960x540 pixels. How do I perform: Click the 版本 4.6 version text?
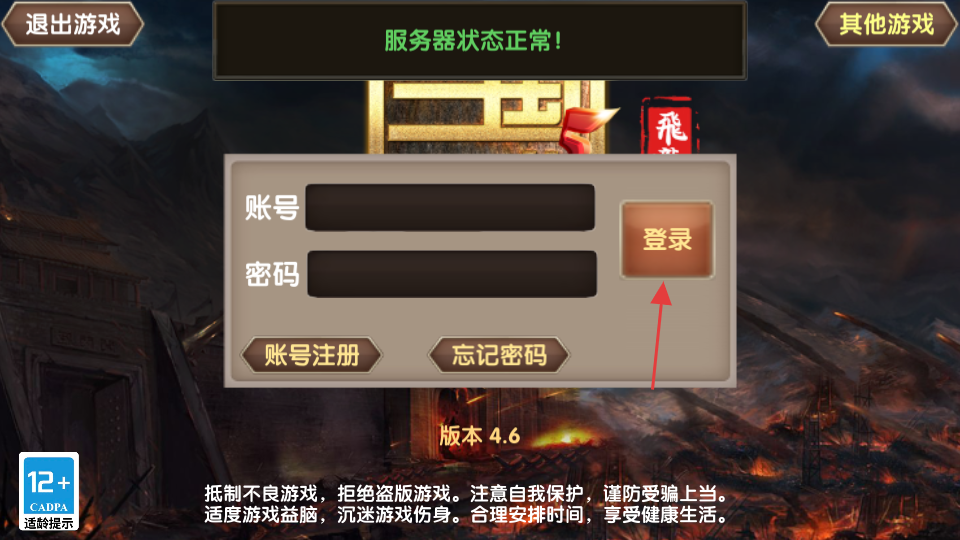click(x=479, y=436)
